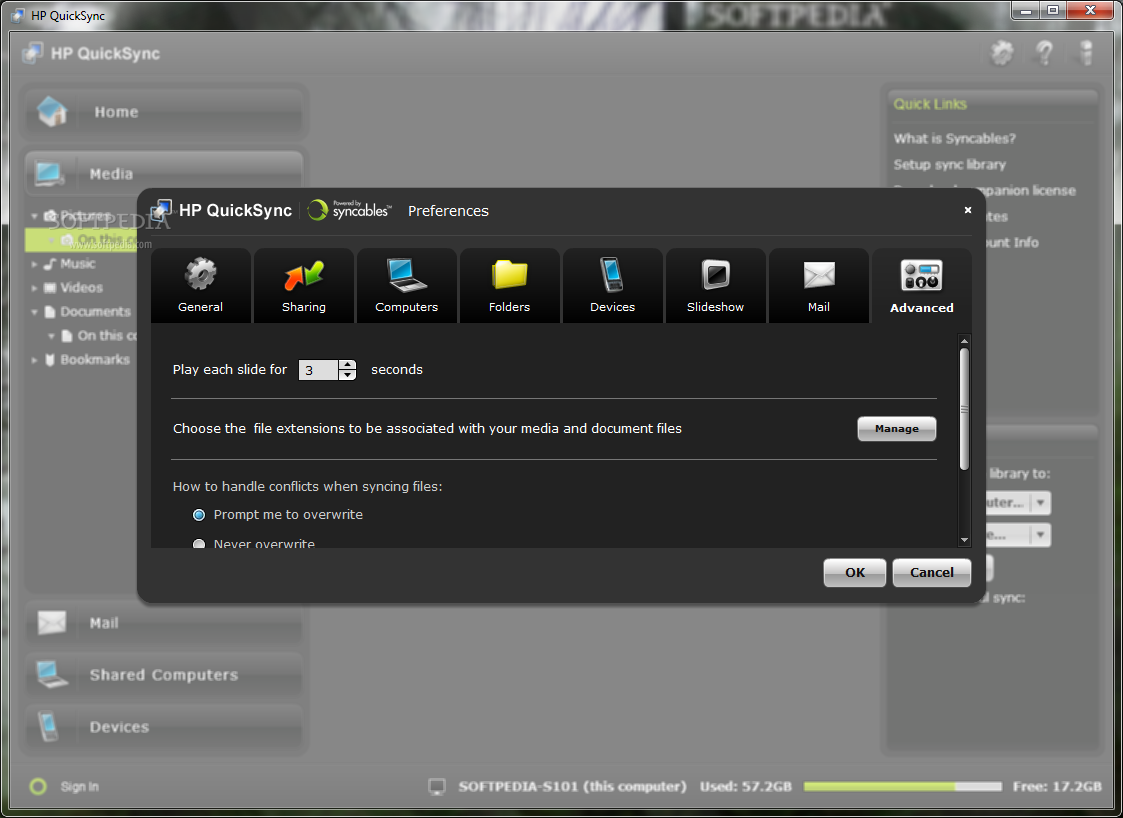
Task: Open the Setup sync library quick link
Action: click(949, 164)
